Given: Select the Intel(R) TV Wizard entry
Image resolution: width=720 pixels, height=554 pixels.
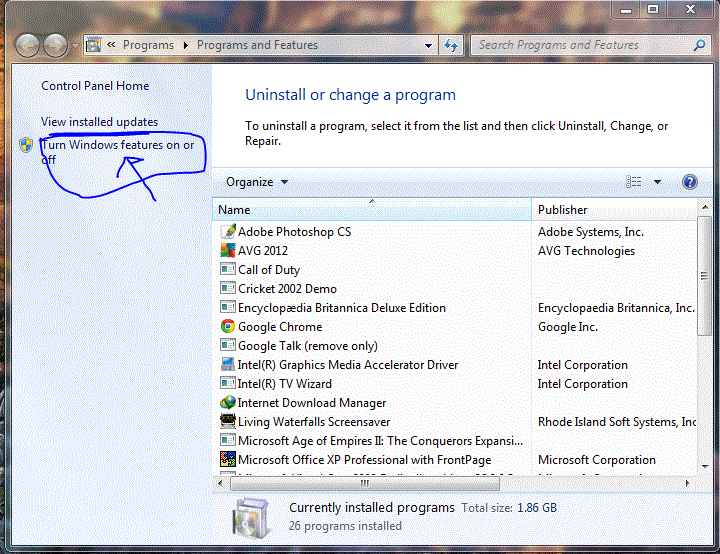Looking at the screenshot, I should click(284, 384).
